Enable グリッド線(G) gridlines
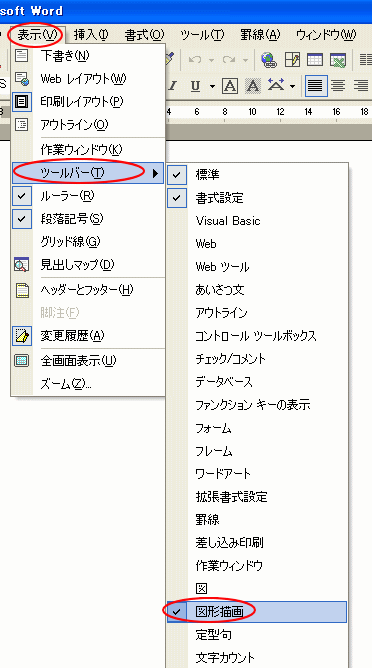 coord(87,242)
